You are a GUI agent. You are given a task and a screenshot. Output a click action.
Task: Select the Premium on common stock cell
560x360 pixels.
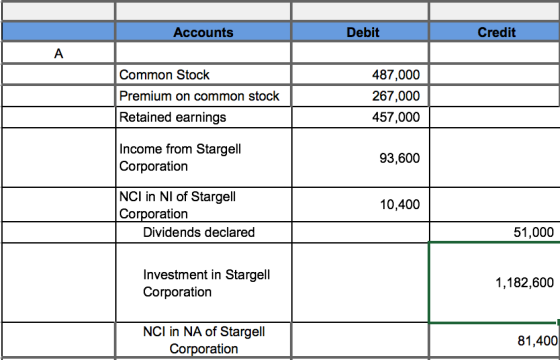click(x=203, y=96)
